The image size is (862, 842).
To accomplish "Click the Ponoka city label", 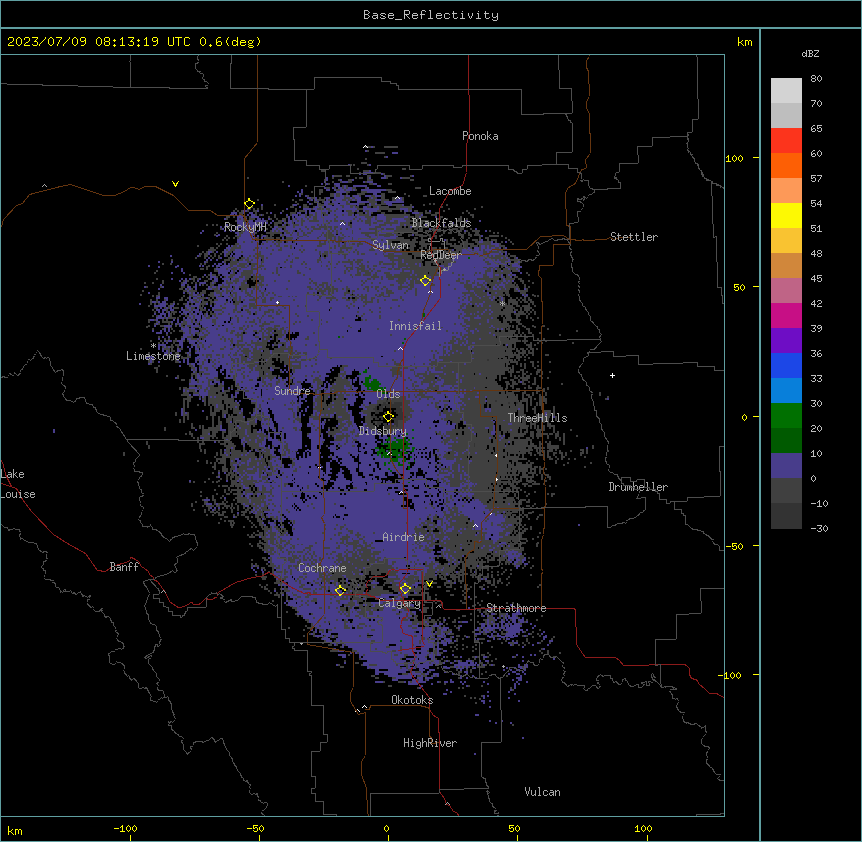I will (480, 136).
